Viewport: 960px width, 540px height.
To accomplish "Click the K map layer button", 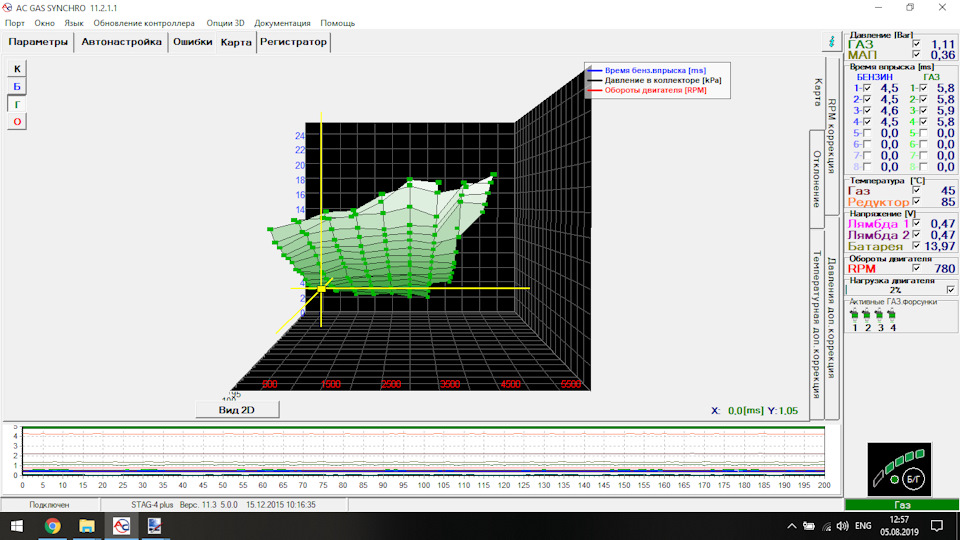I will pyautogui.click(x=17, y=69).
